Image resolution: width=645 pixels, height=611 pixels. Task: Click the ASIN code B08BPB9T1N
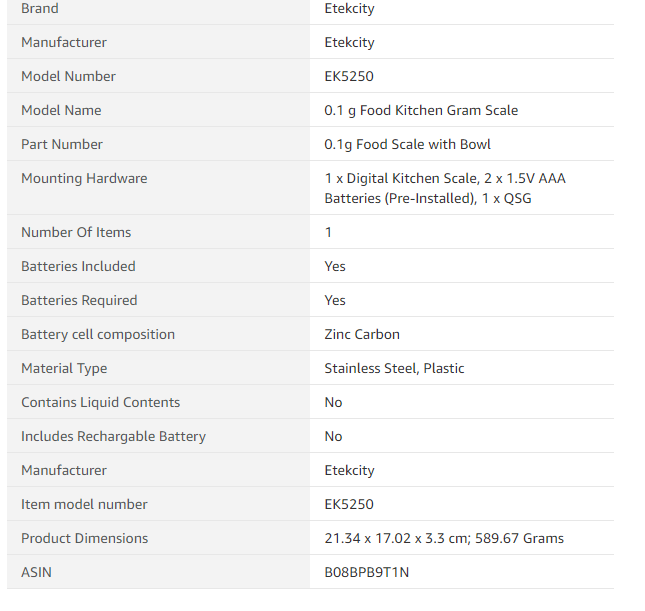(x=367, y=572)
